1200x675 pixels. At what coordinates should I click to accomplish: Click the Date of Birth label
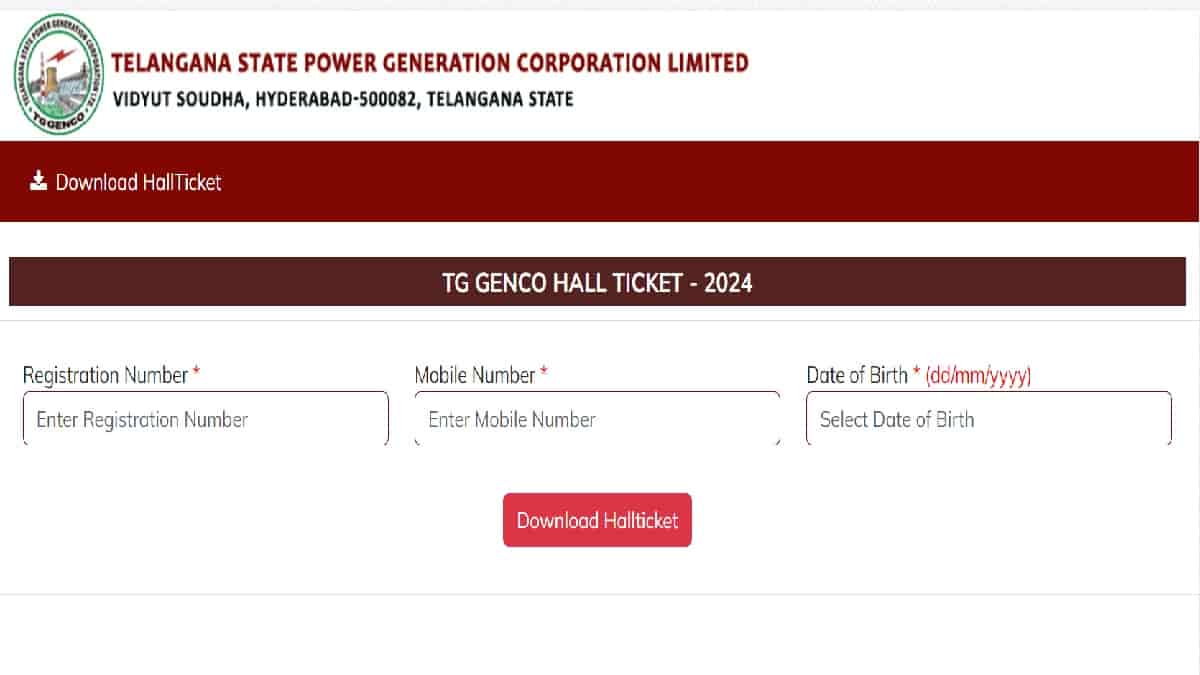tap(857, 375)
